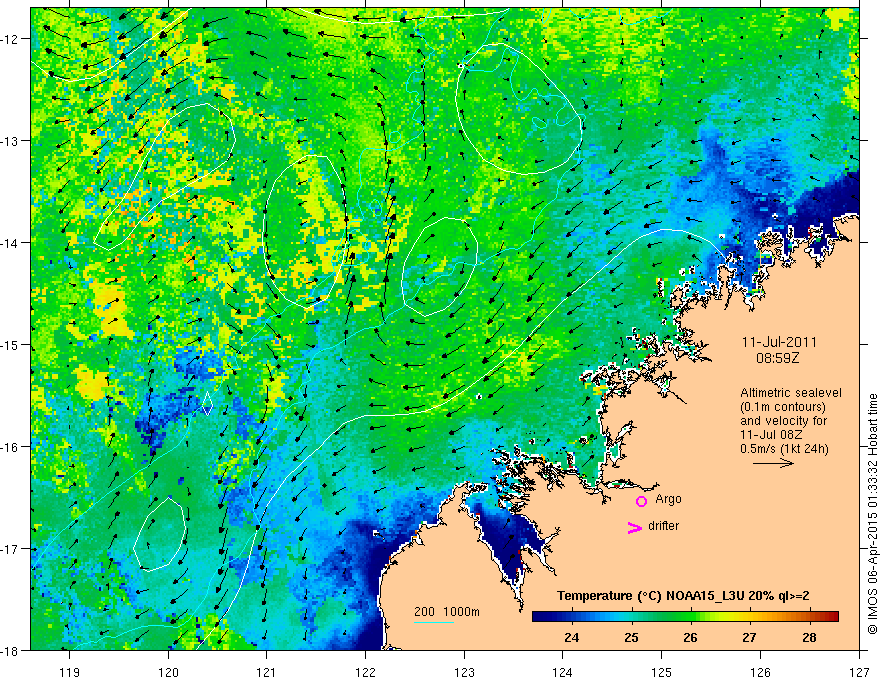Click the 'Altimetric sealevel' text line

pos(791,393)
